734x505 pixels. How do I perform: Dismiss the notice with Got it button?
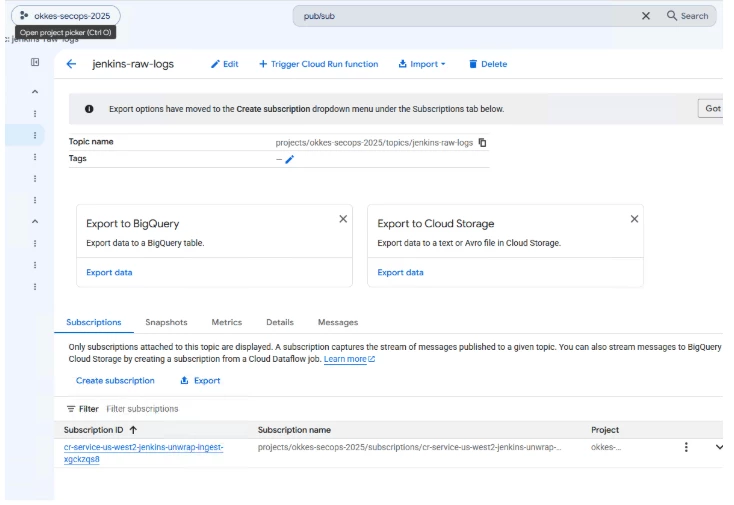pos(712,109)
